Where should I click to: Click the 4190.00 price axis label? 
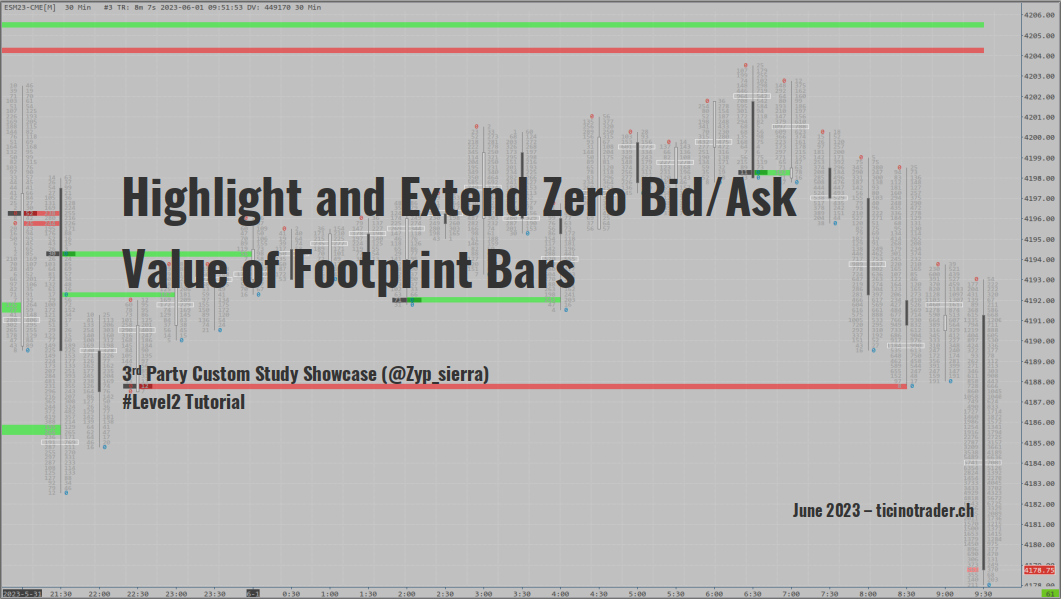click(1039, 341)
